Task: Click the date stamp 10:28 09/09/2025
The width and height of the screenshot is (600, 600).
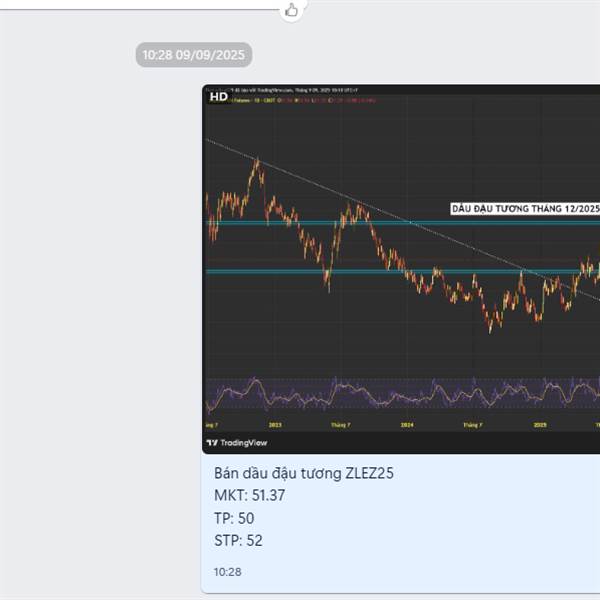Action: click(194, 55)
